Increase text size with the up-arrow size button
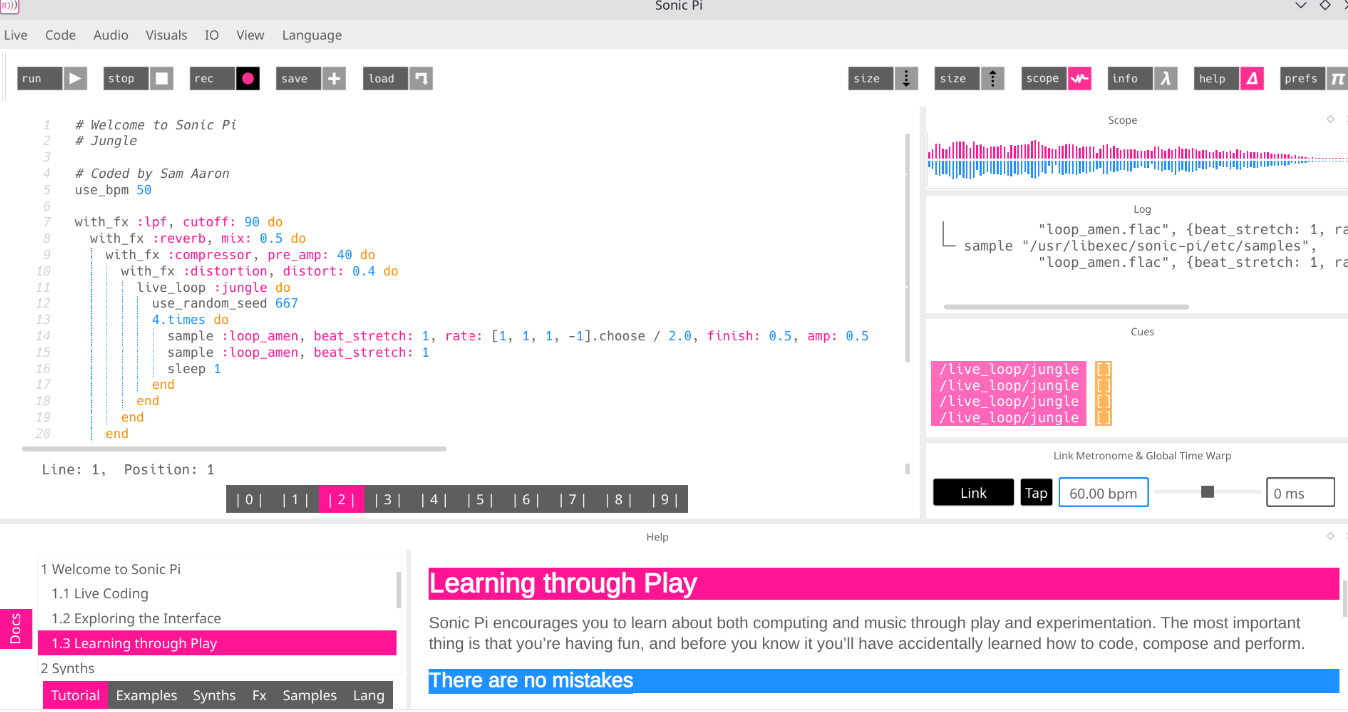1348x712 pixels. (x=970, y=79)
